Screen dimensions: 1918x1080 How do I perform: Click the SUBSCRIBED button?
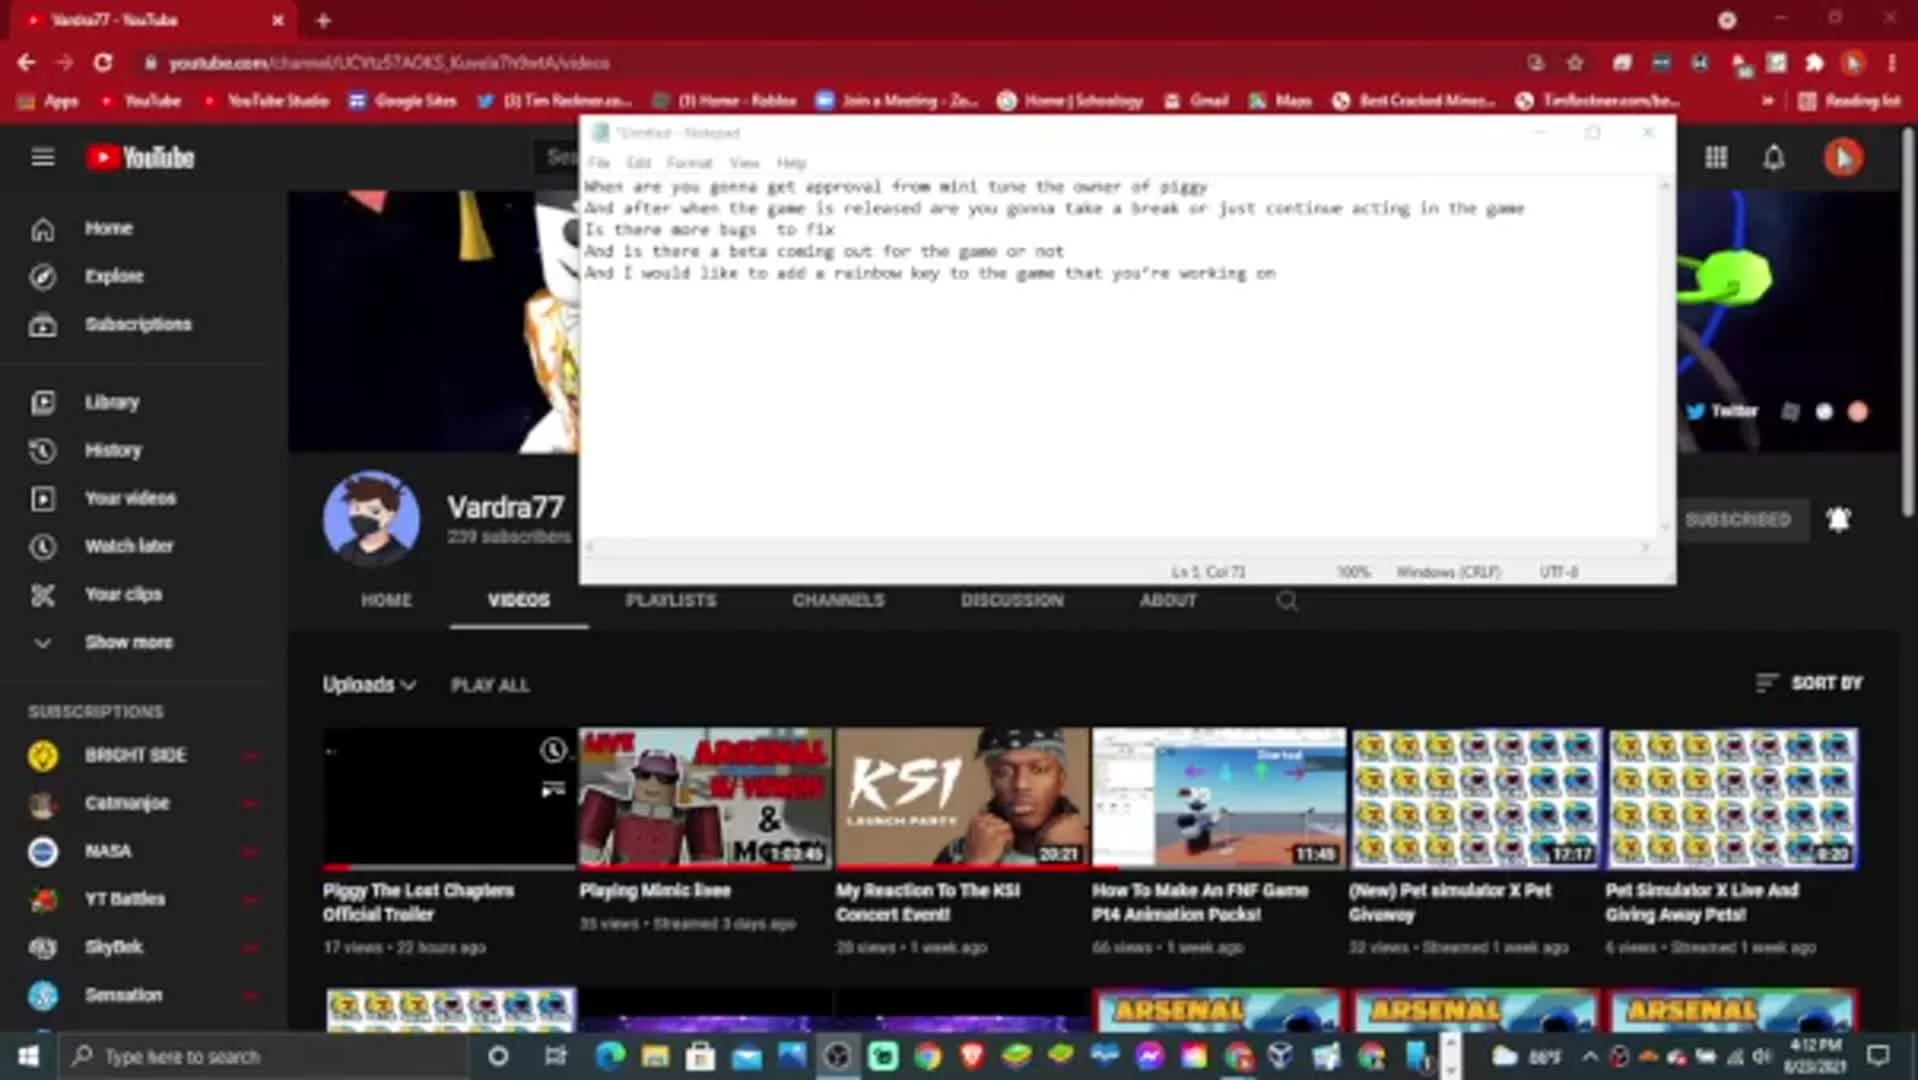[x=1740, y=519]
